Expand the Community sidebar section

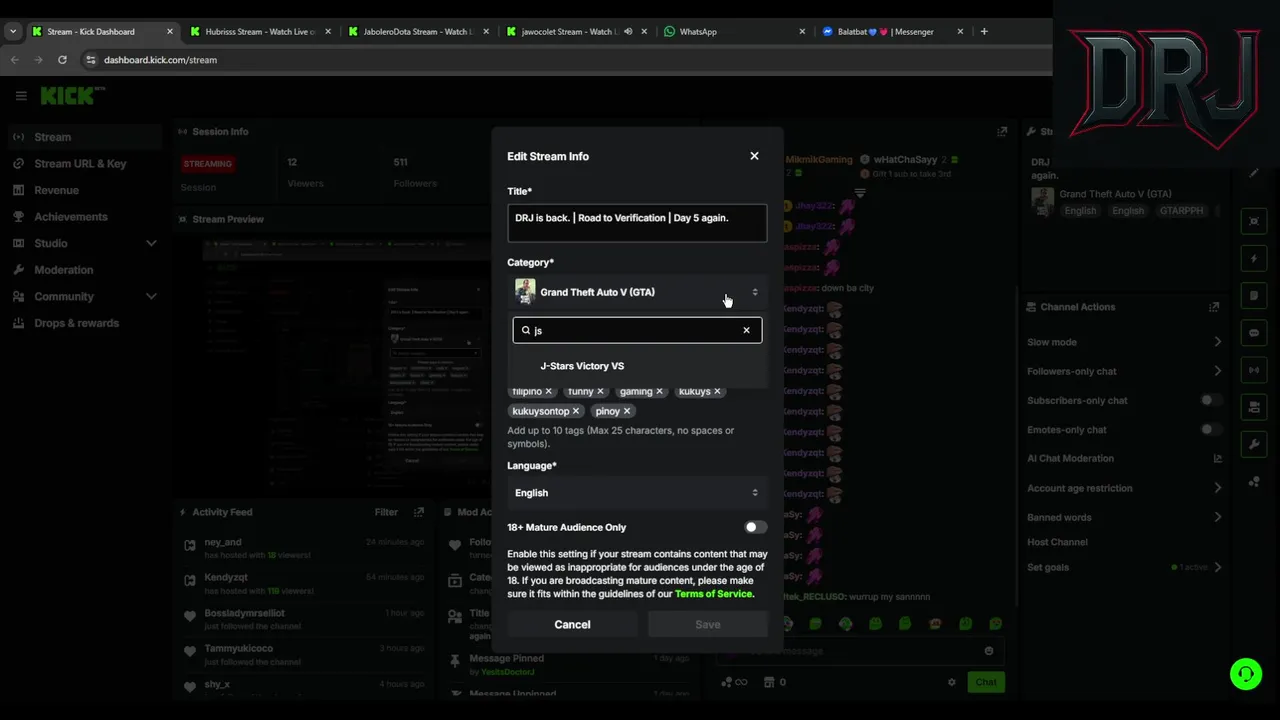(151, 296)
